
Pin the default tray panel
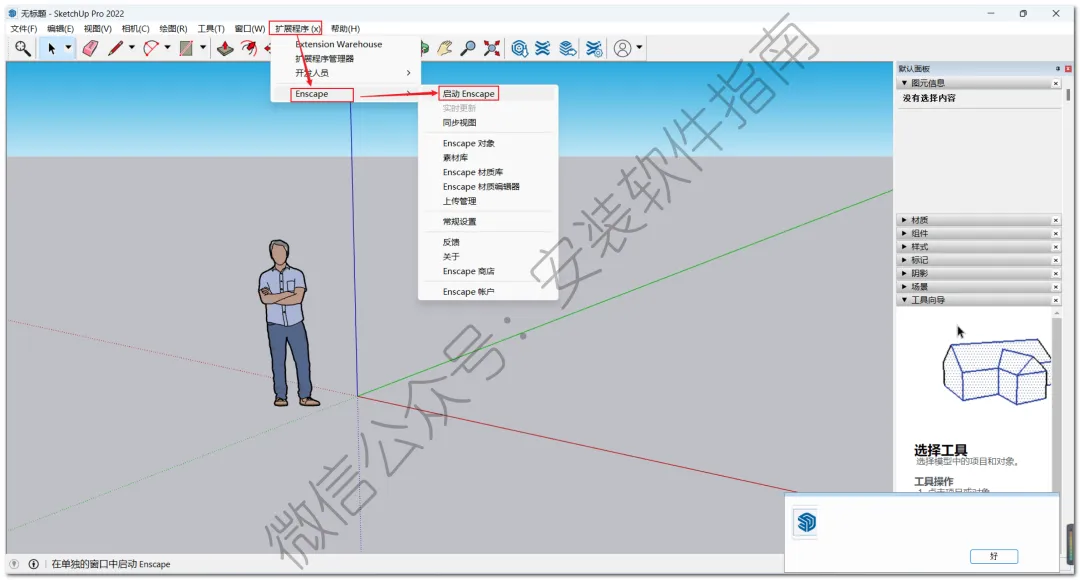(1057, 69)
